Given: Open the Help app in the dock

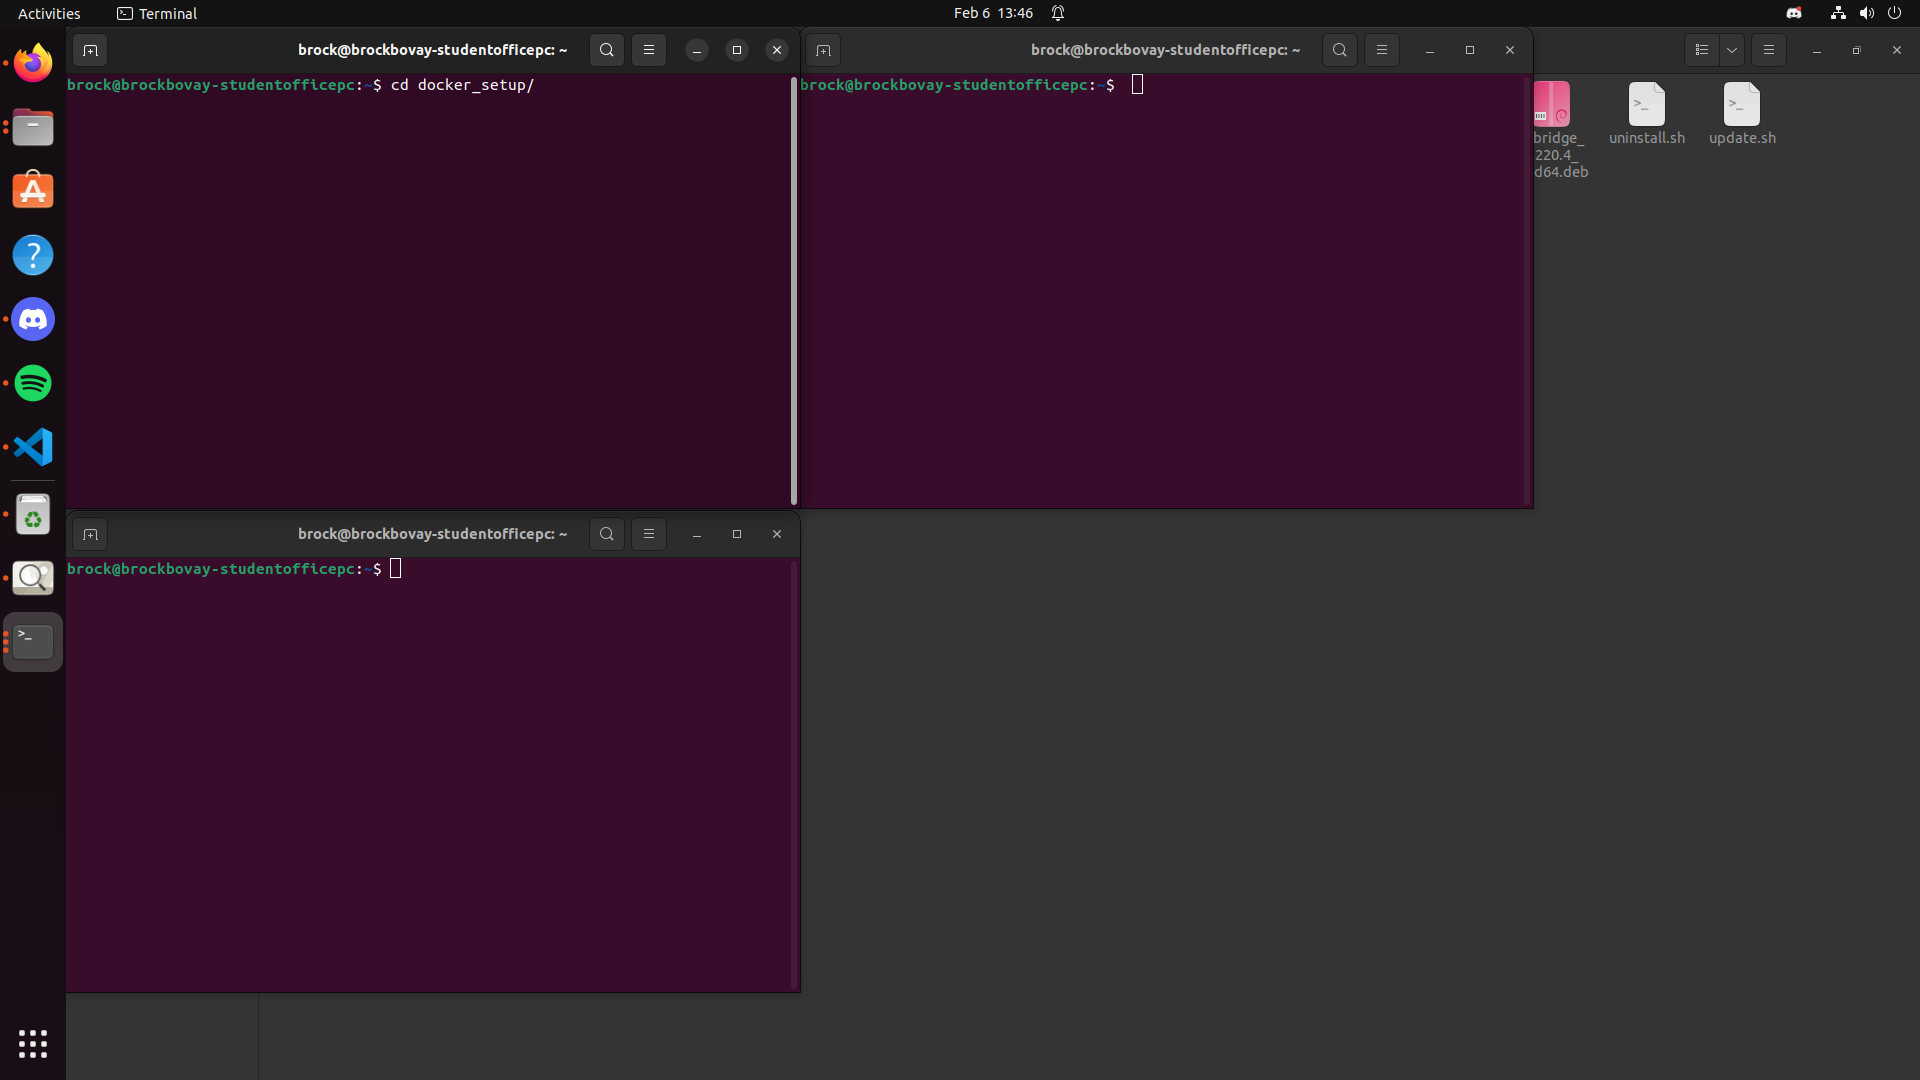Looking at the screenshot, I should tap(33, 255).
